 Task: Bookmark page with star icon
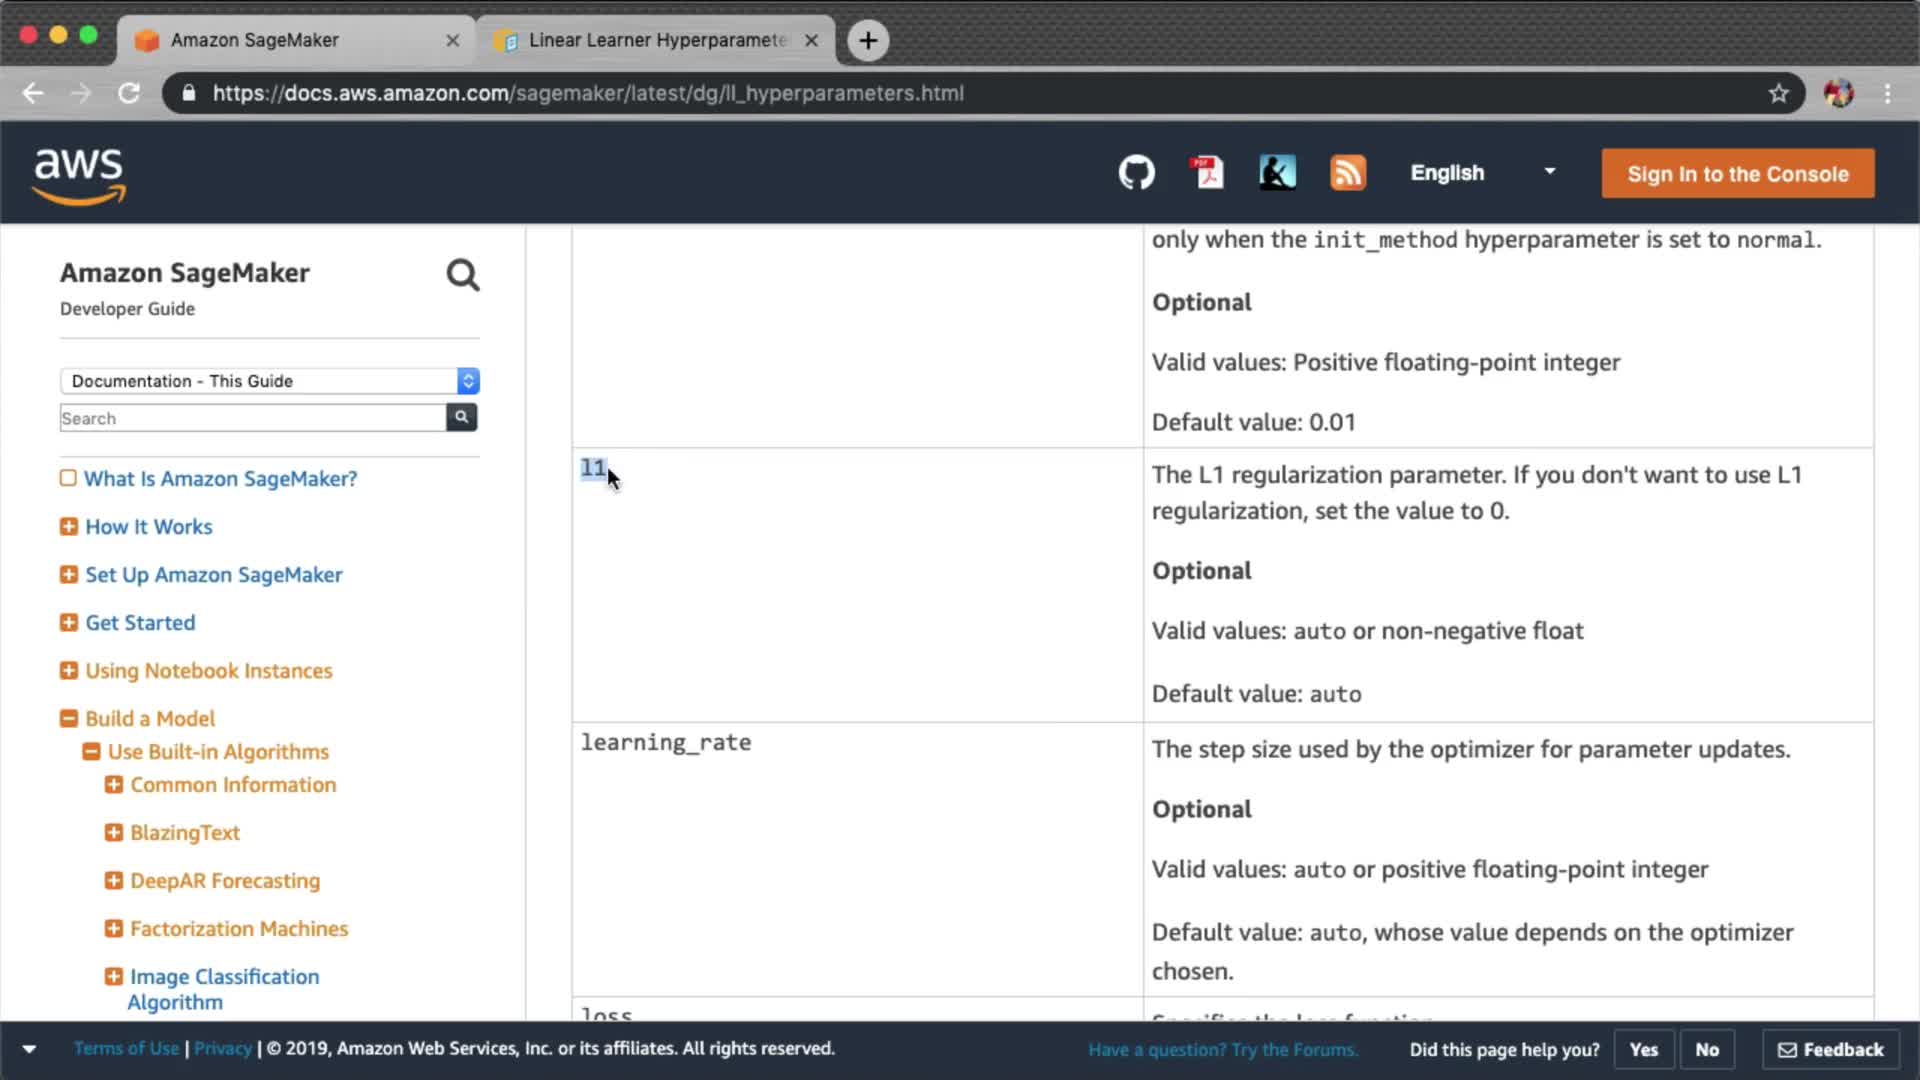coord(1778,93)
